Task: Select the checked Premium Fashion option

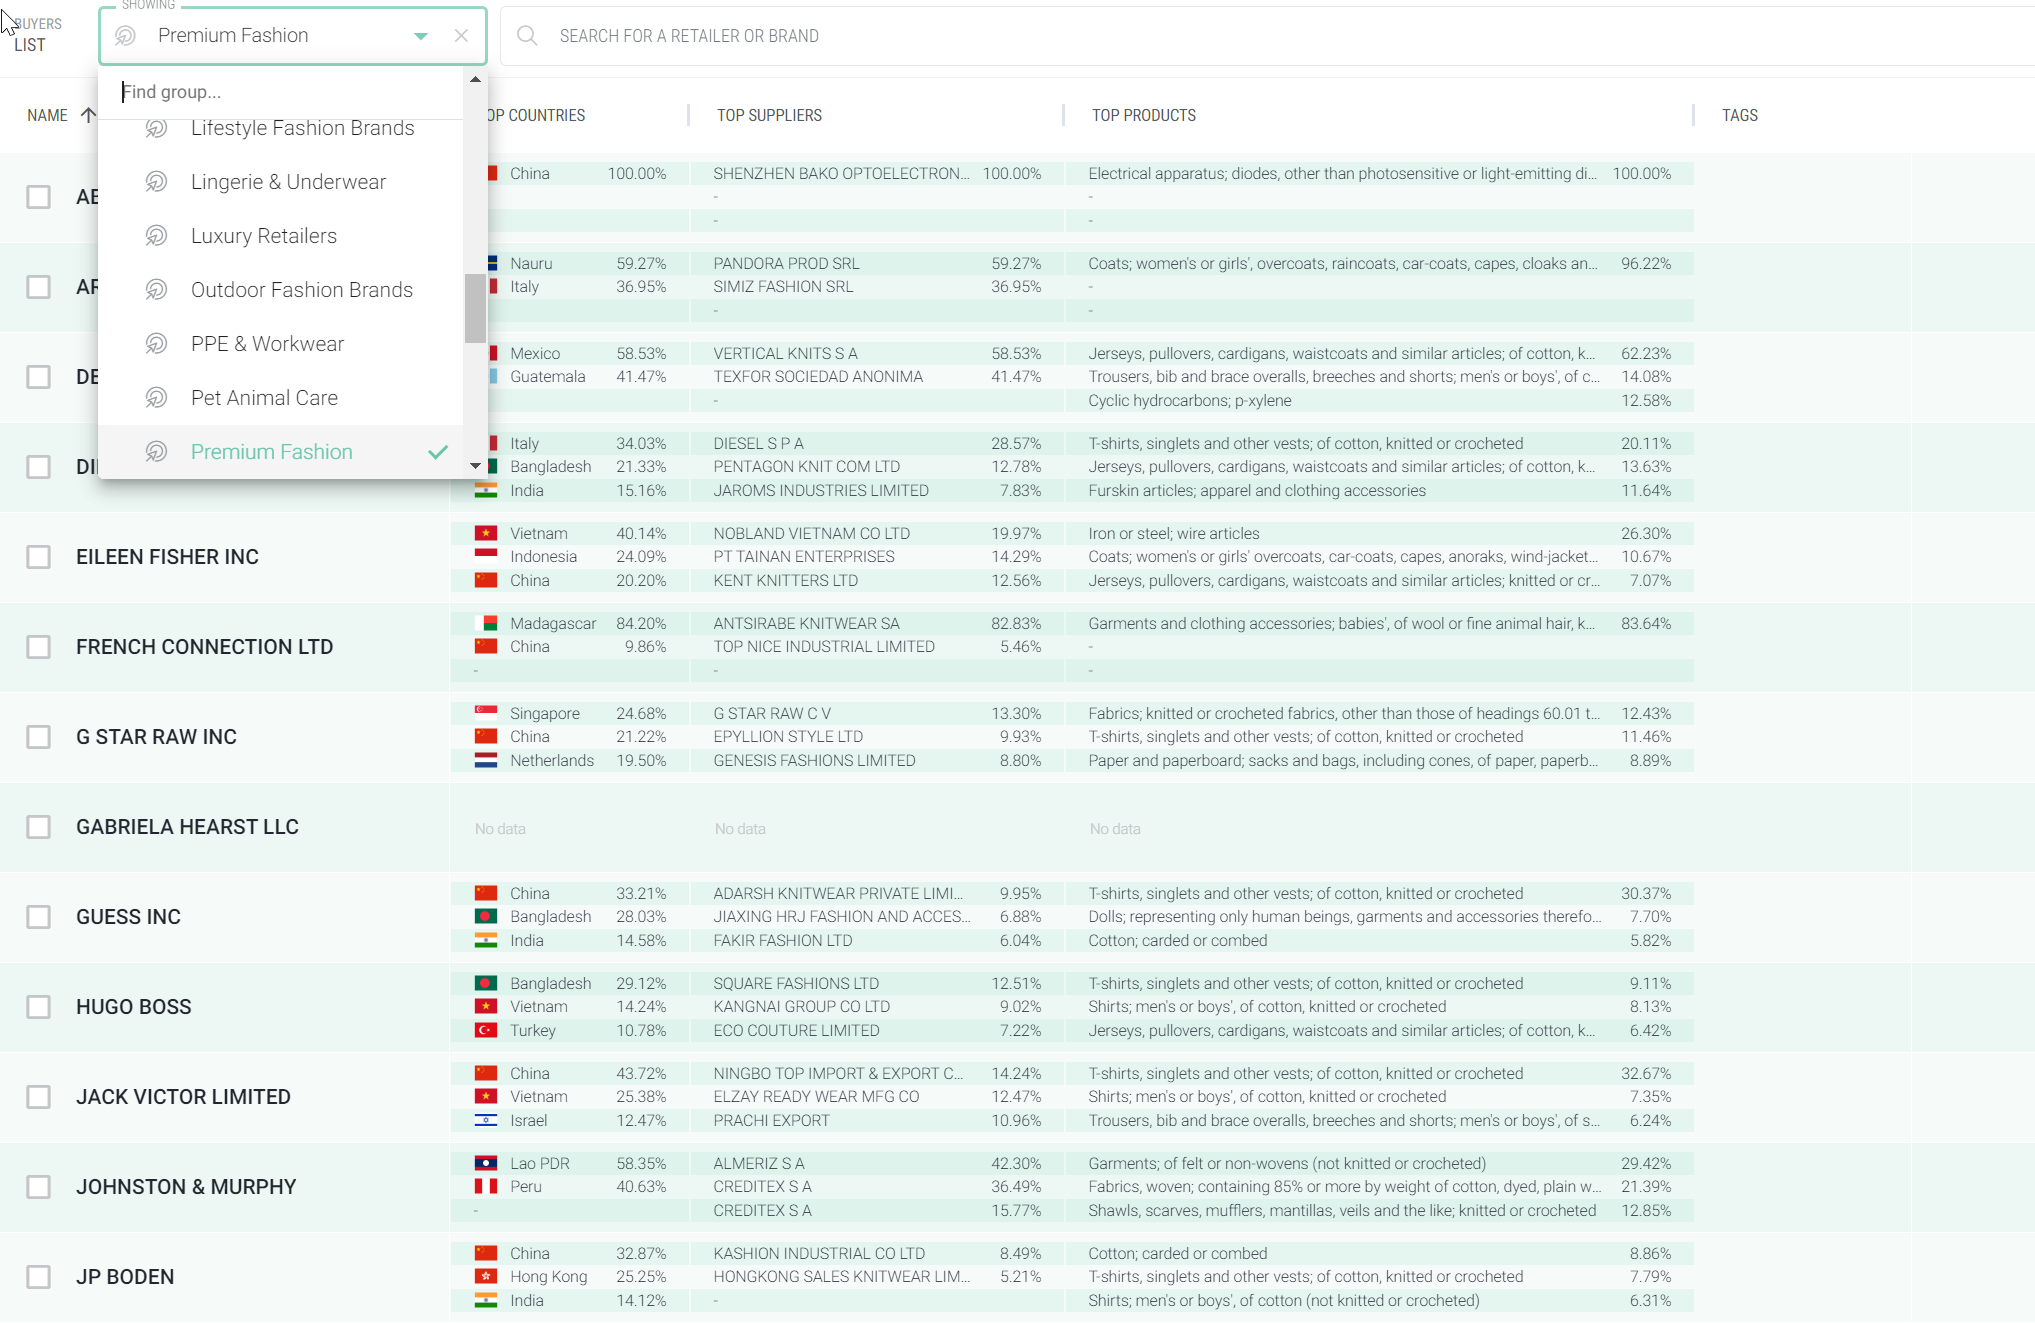Action: 280,452
